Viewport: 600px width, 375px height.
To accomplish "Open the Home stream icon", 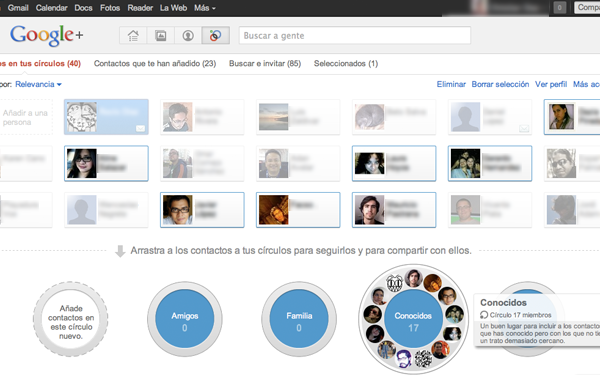I will (133, 36).
